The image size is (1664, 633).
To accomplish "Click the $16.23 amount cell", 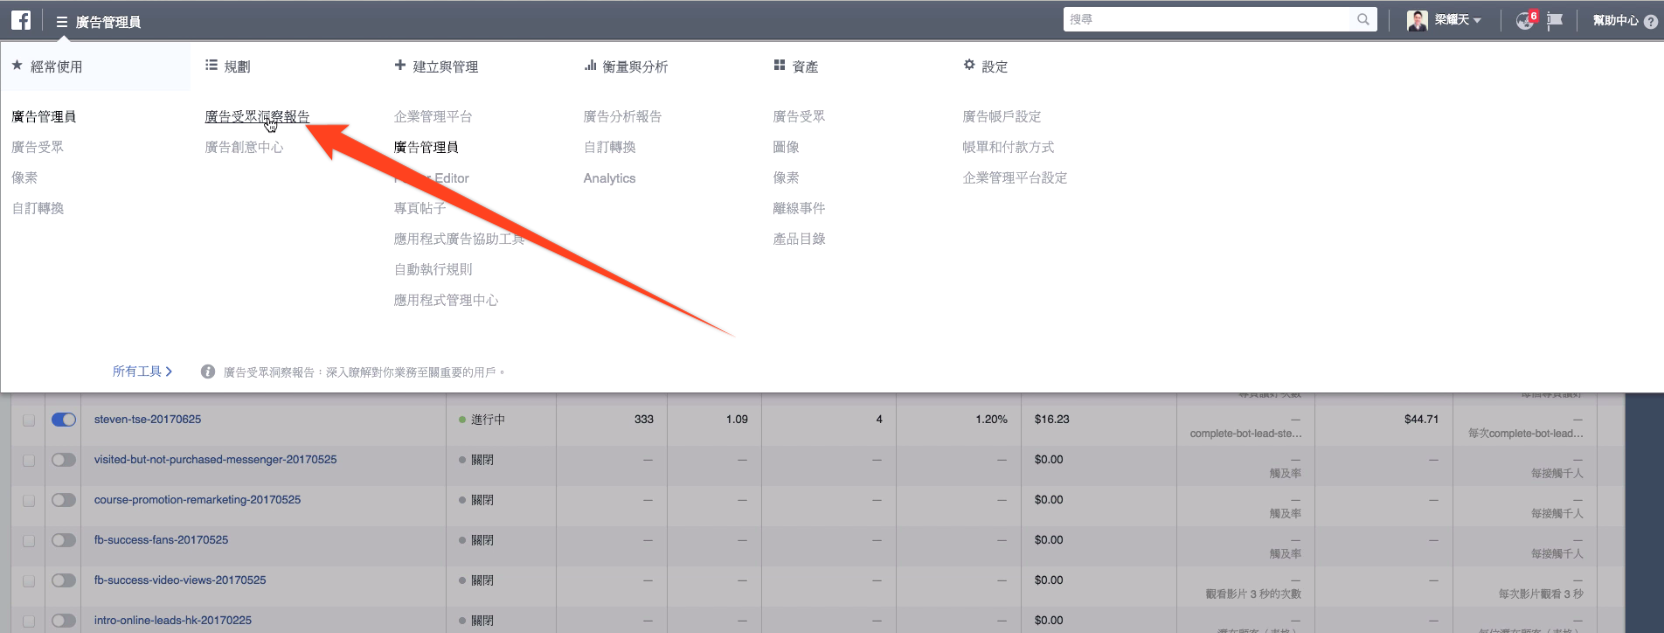I will [x=1052, y=419].
